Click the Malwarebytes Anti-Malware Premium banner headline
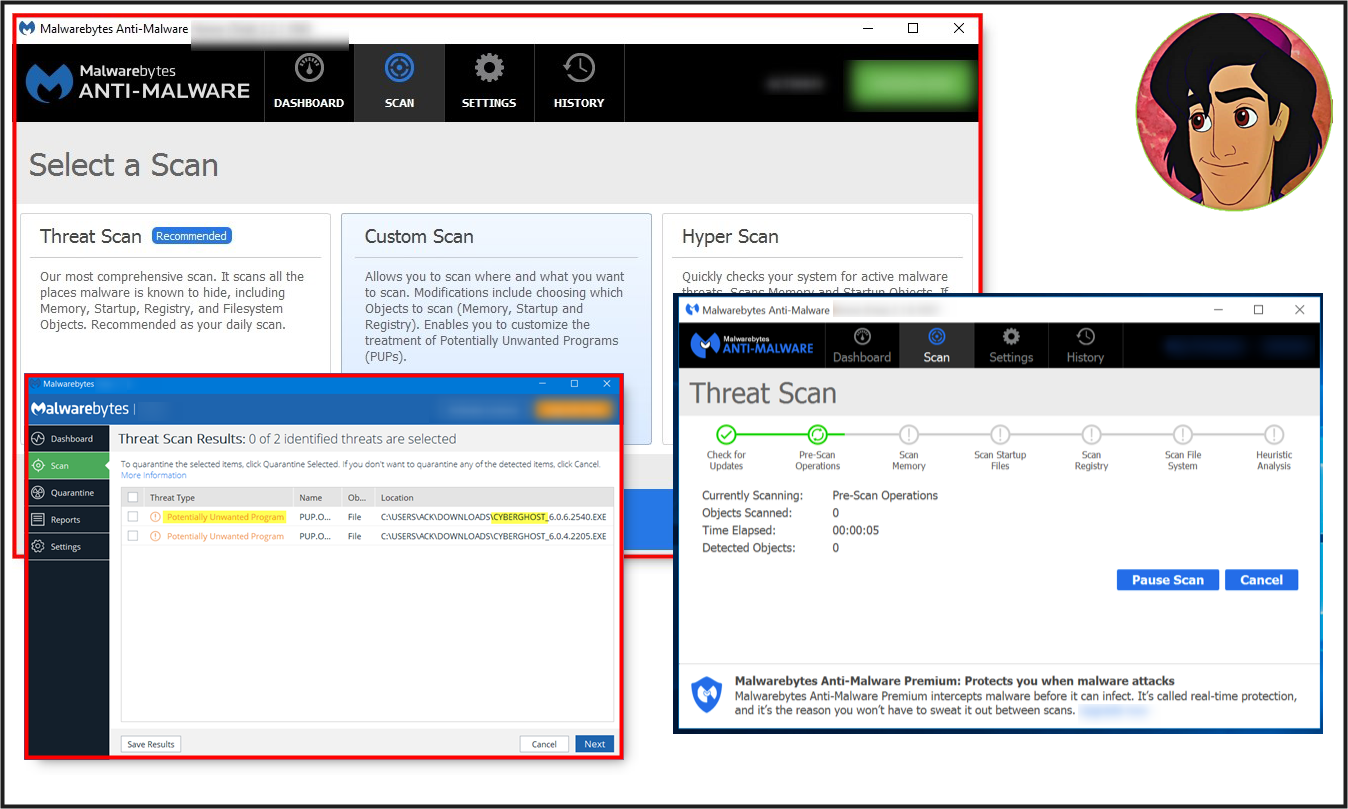 tap(954, 681)
